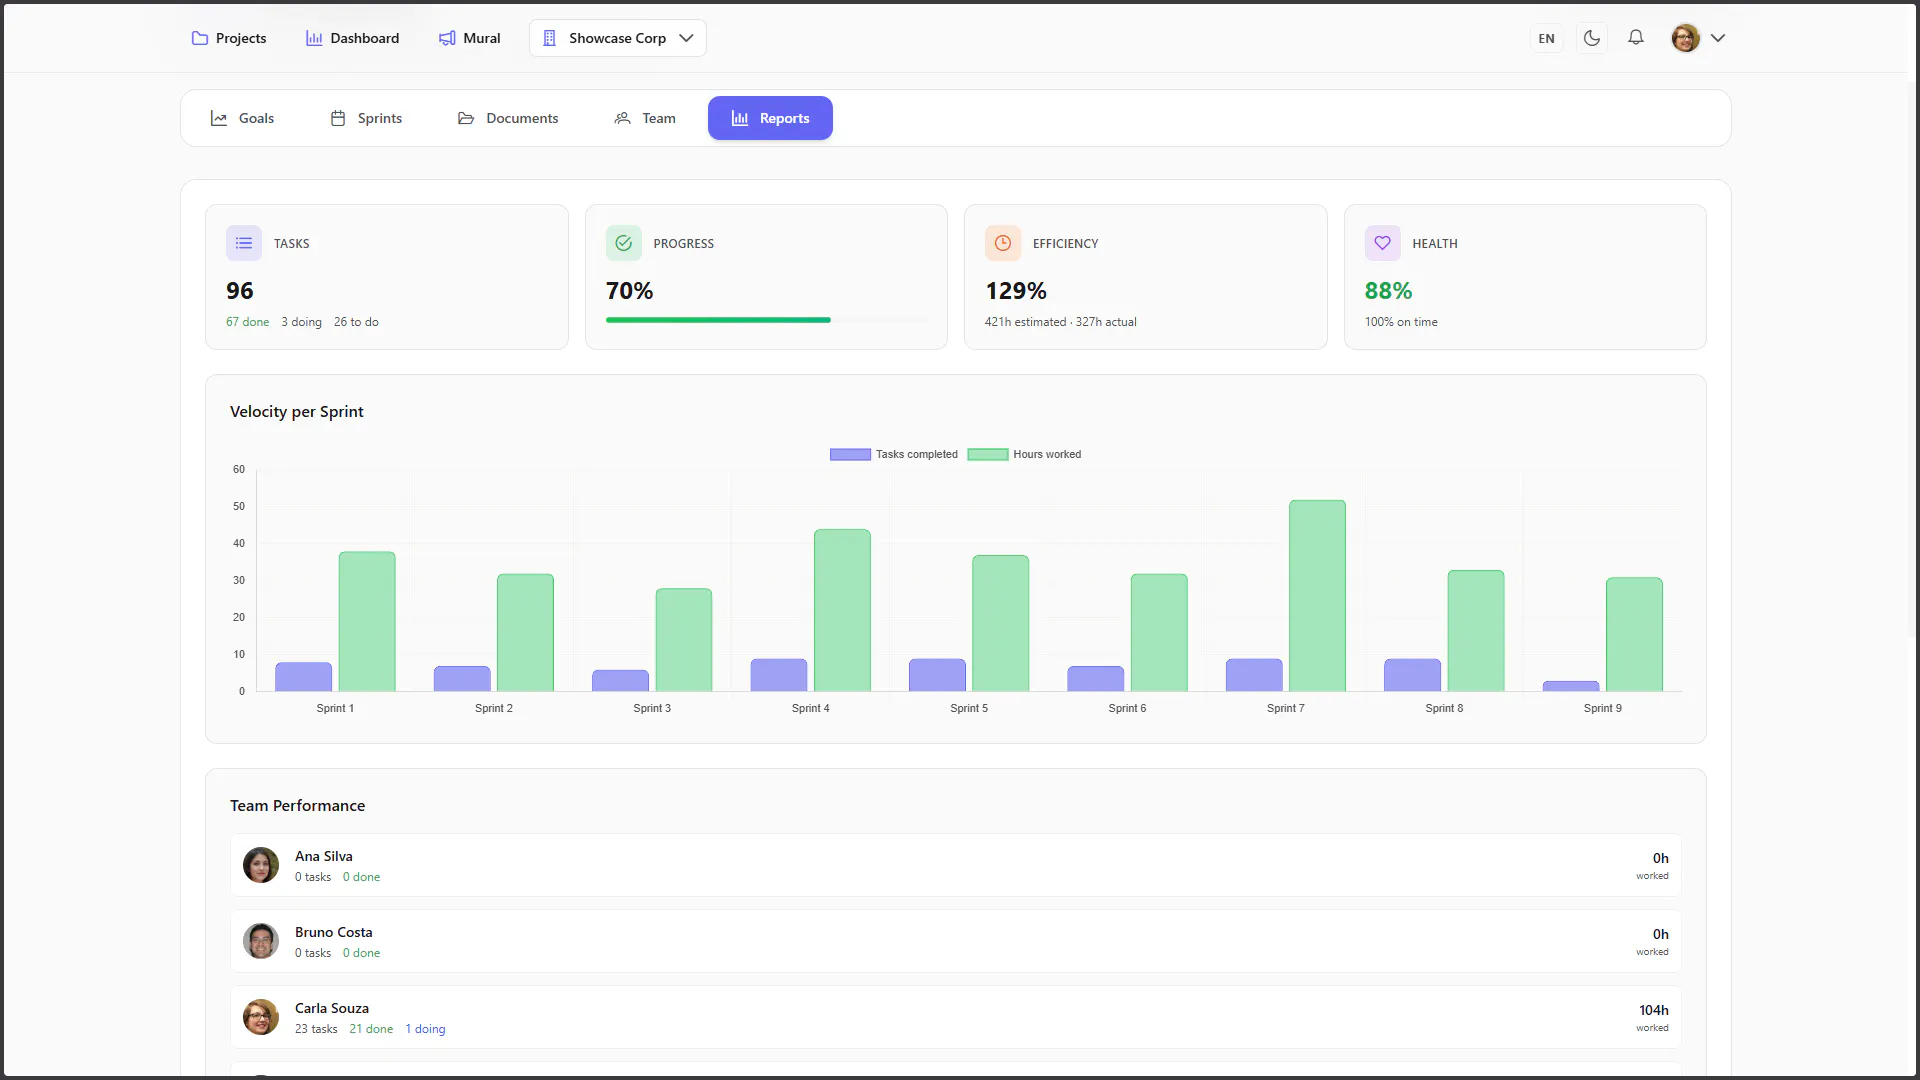Click the Showcase Corp building icon
This screenshot has width=1920, height=1080.
(x=549, y=38)
